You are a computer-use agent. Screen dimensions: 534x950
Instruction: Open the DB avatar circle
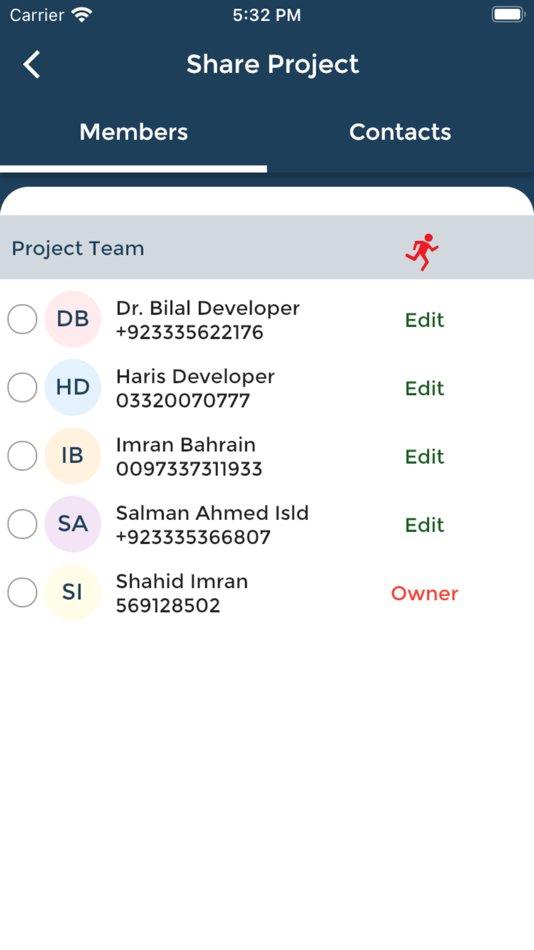pos(73,319)
